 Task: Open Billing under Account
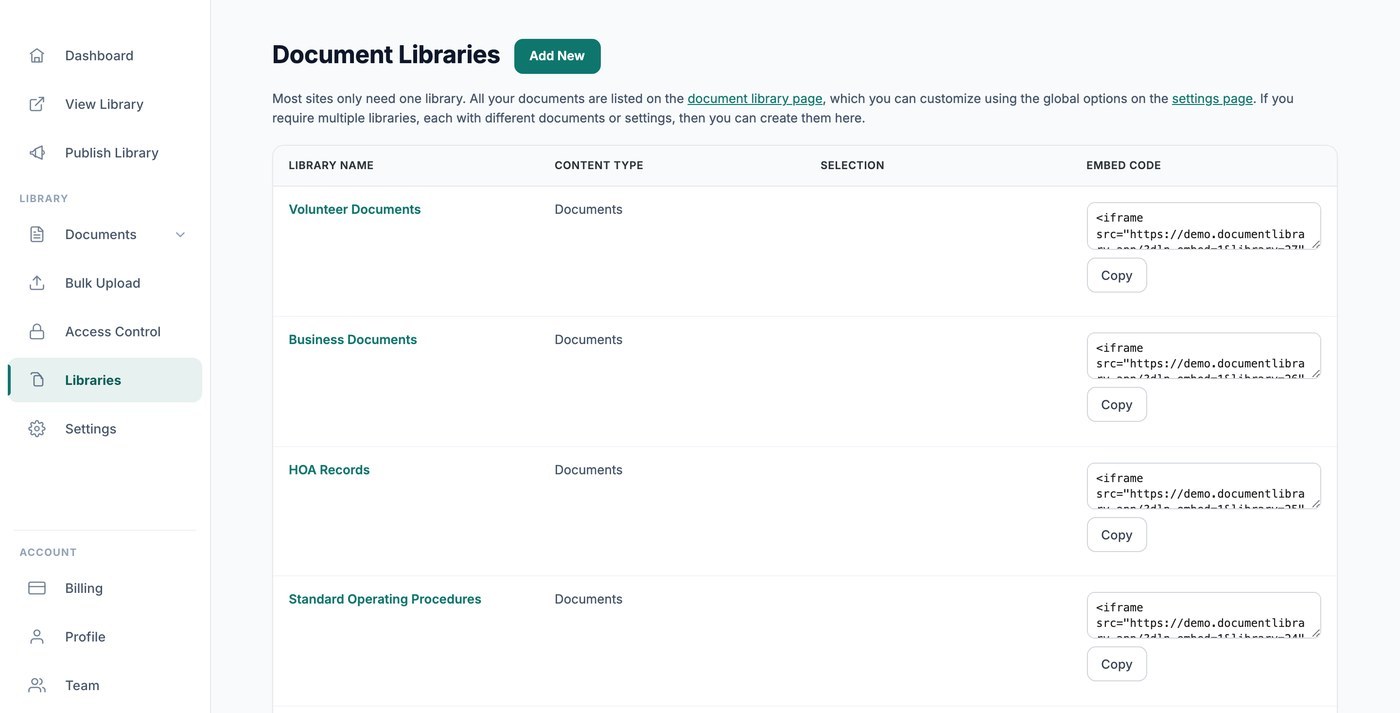pyautogui.click(x=105, y=588)
